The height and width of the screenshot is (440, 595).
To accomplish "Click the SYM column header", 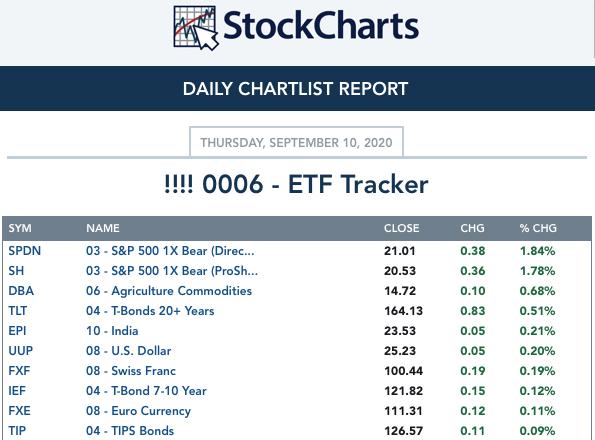I will click(20, 228).
